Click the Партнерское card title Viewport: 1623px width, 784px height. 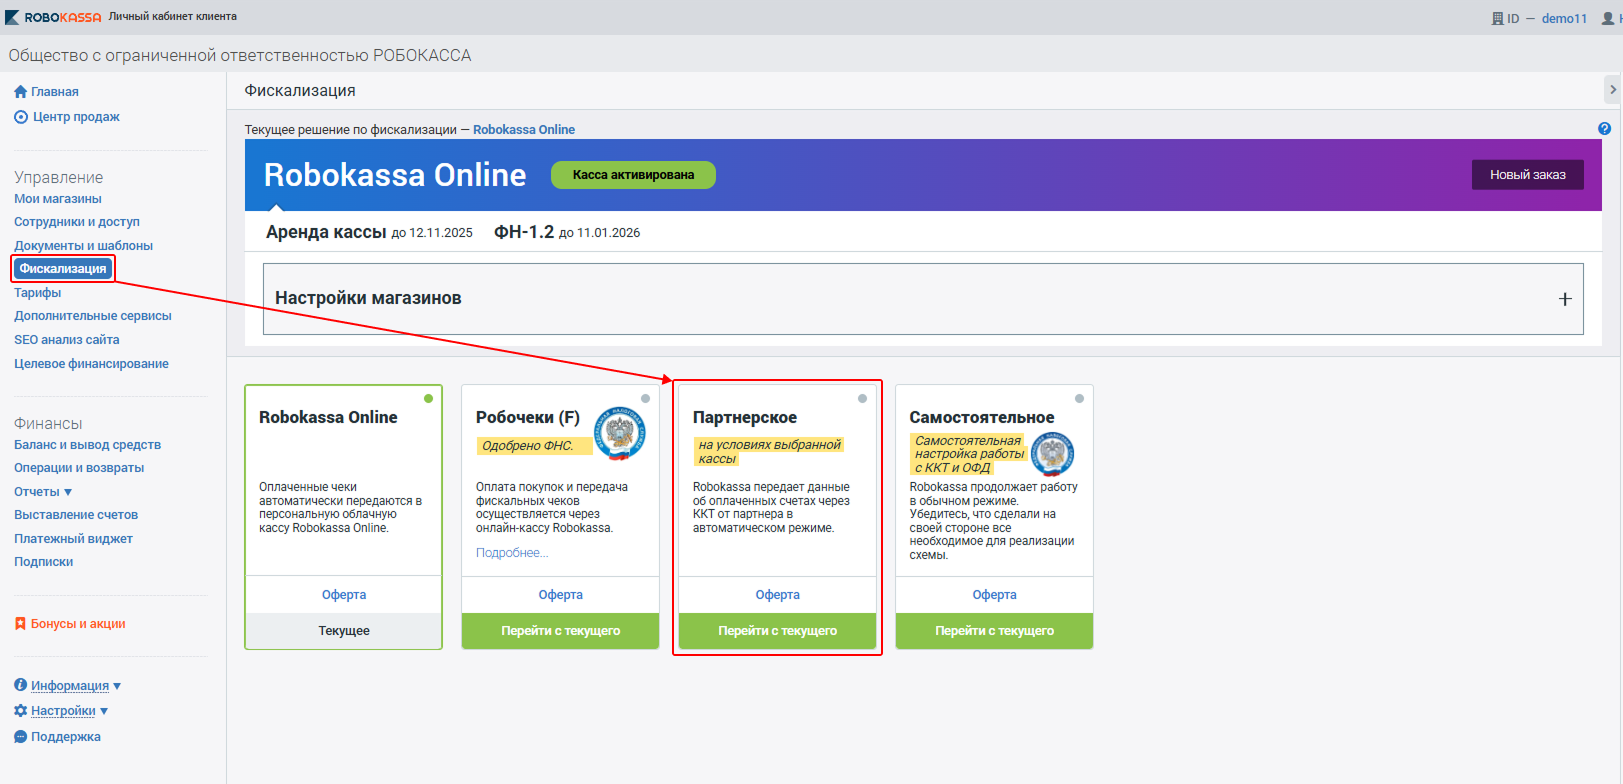pos(745,417)
